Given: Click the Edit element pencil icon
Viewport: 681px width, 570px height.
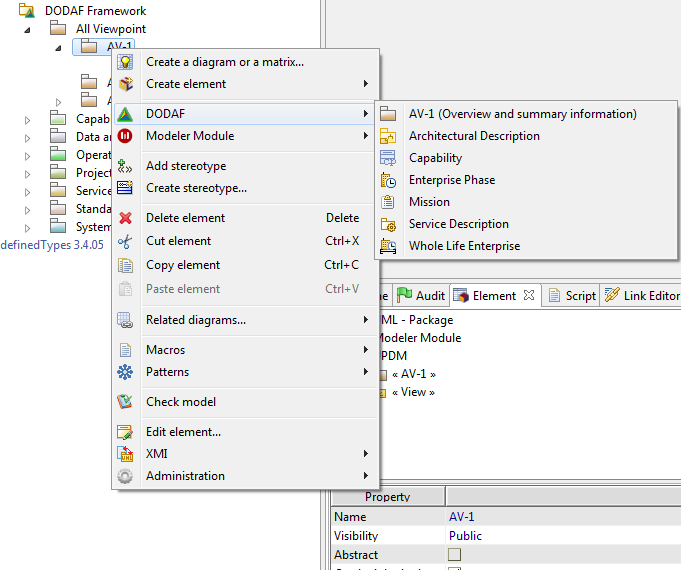Looking at the screenshot, I should coord(125,432).
